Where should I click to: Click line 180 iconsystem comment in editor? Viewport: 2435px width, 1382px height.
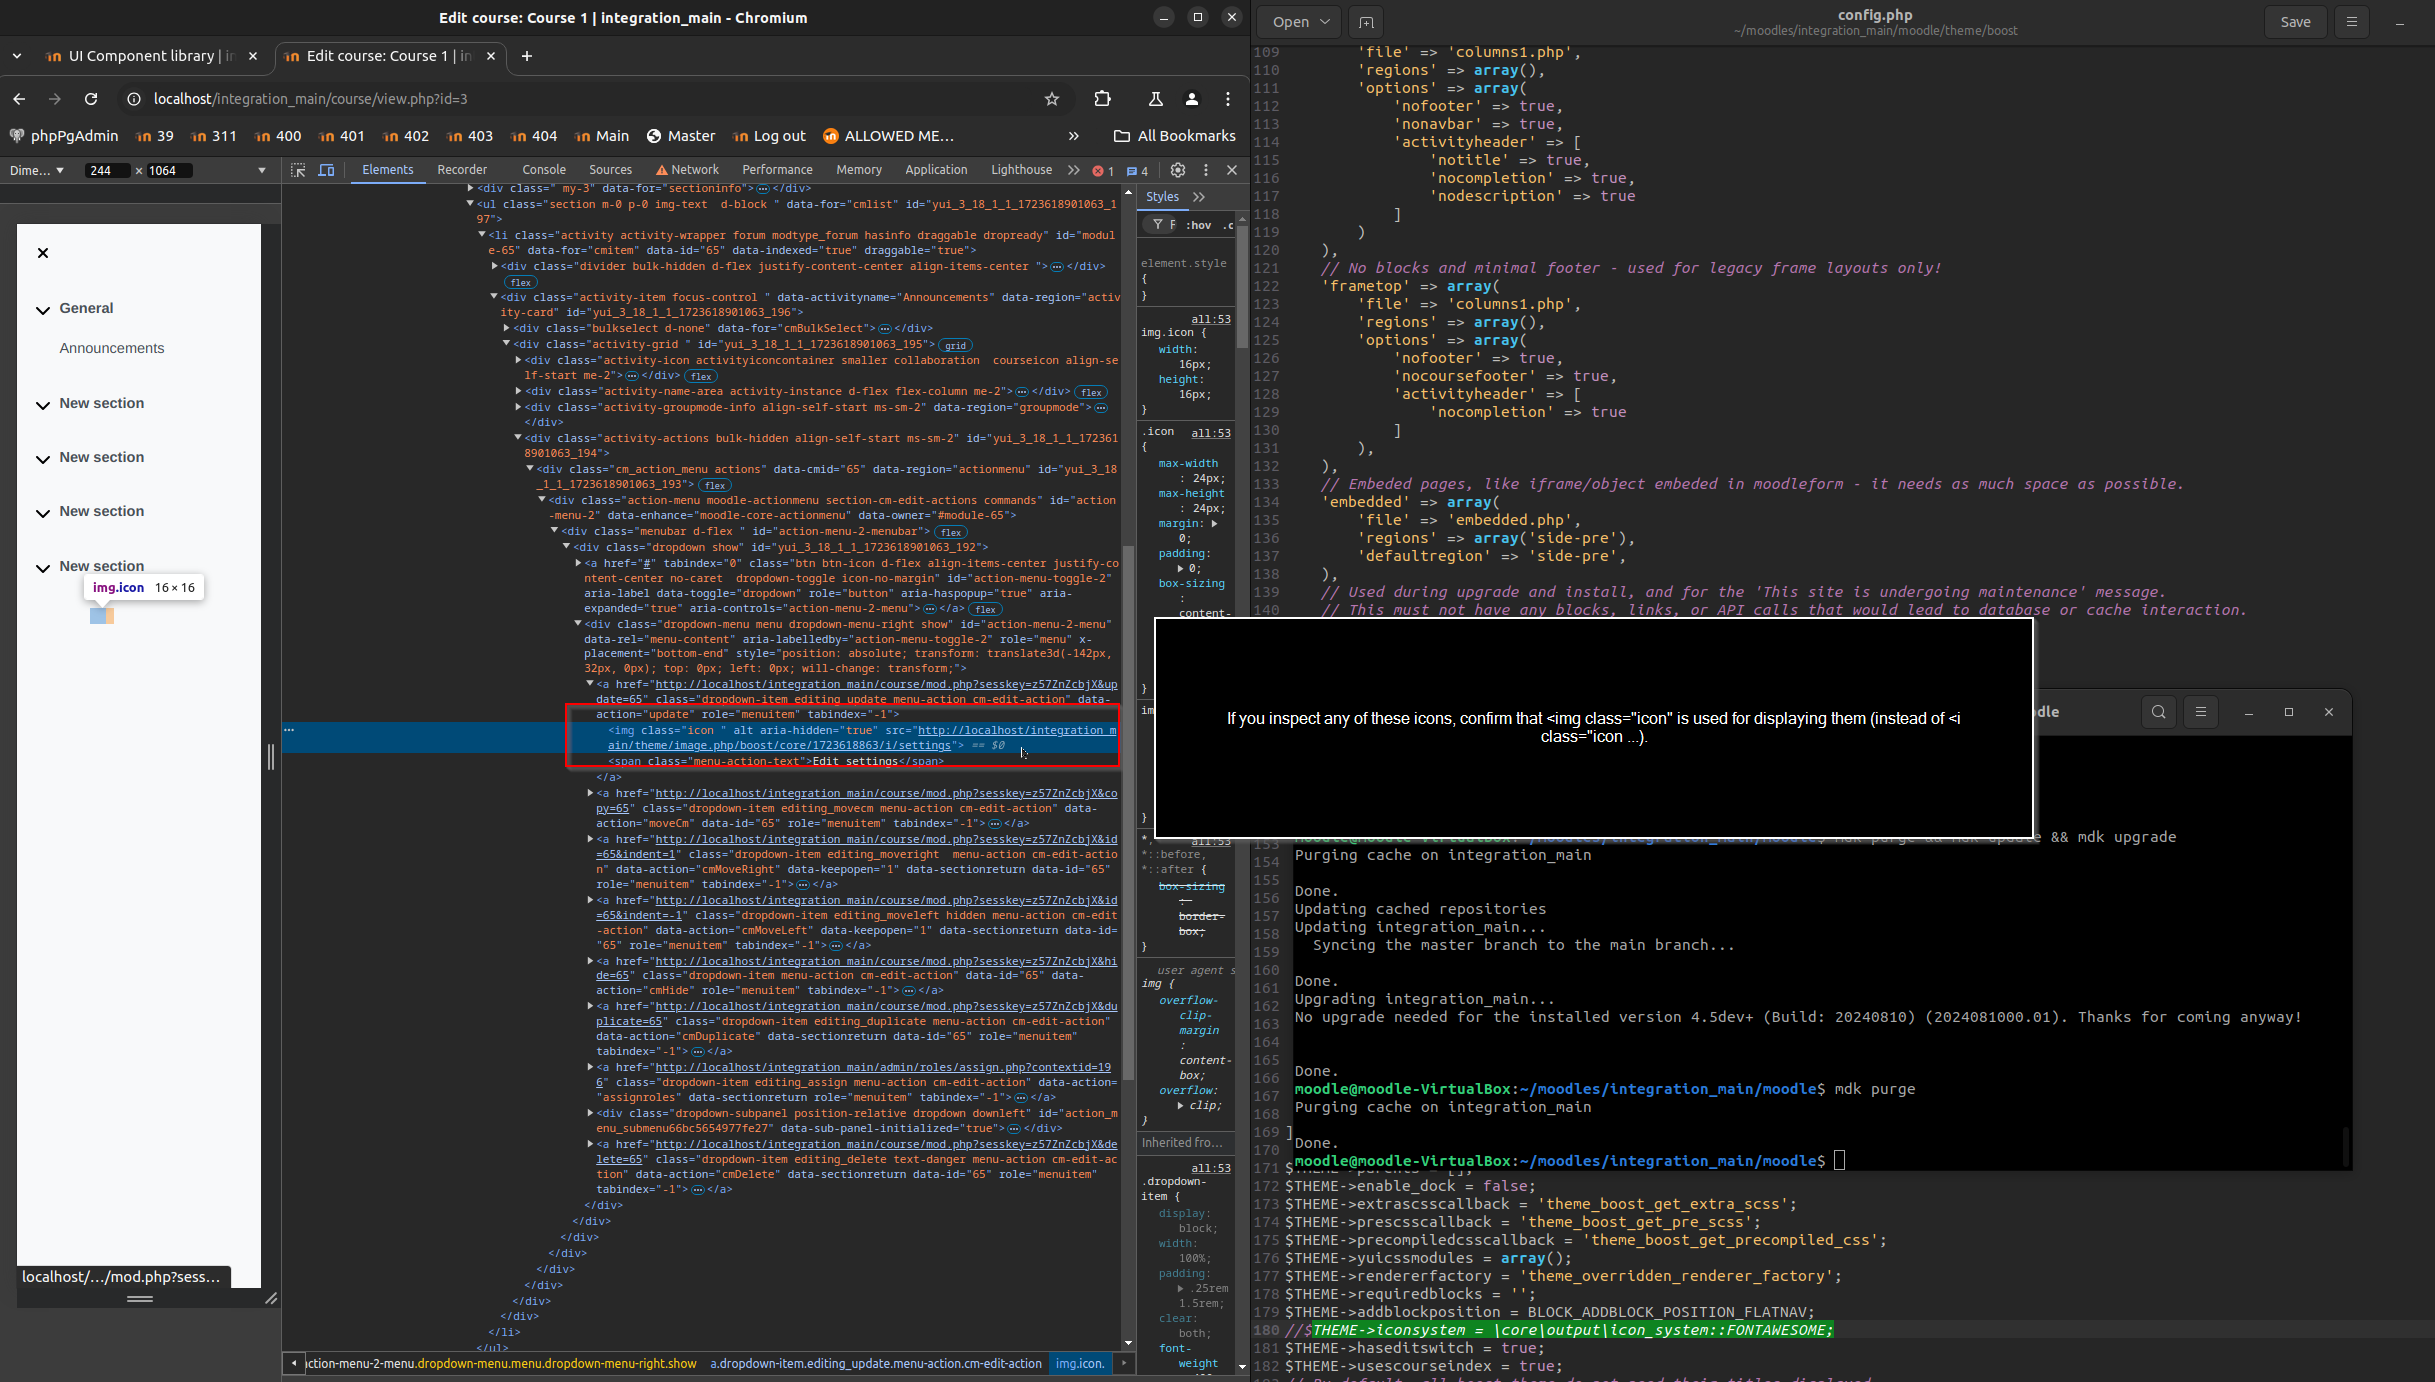[x=1560, y=1330]
